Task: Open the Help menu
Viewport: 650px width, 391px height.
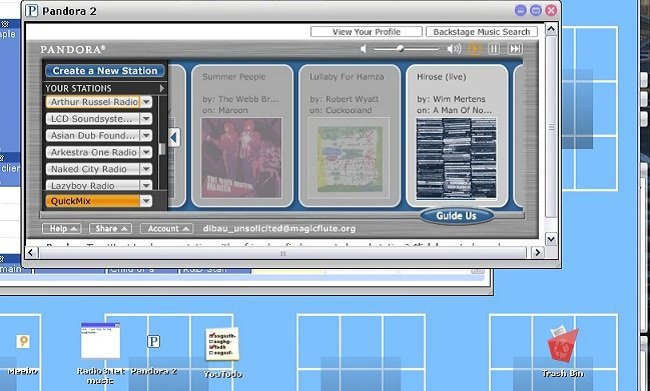Action: 62,228
